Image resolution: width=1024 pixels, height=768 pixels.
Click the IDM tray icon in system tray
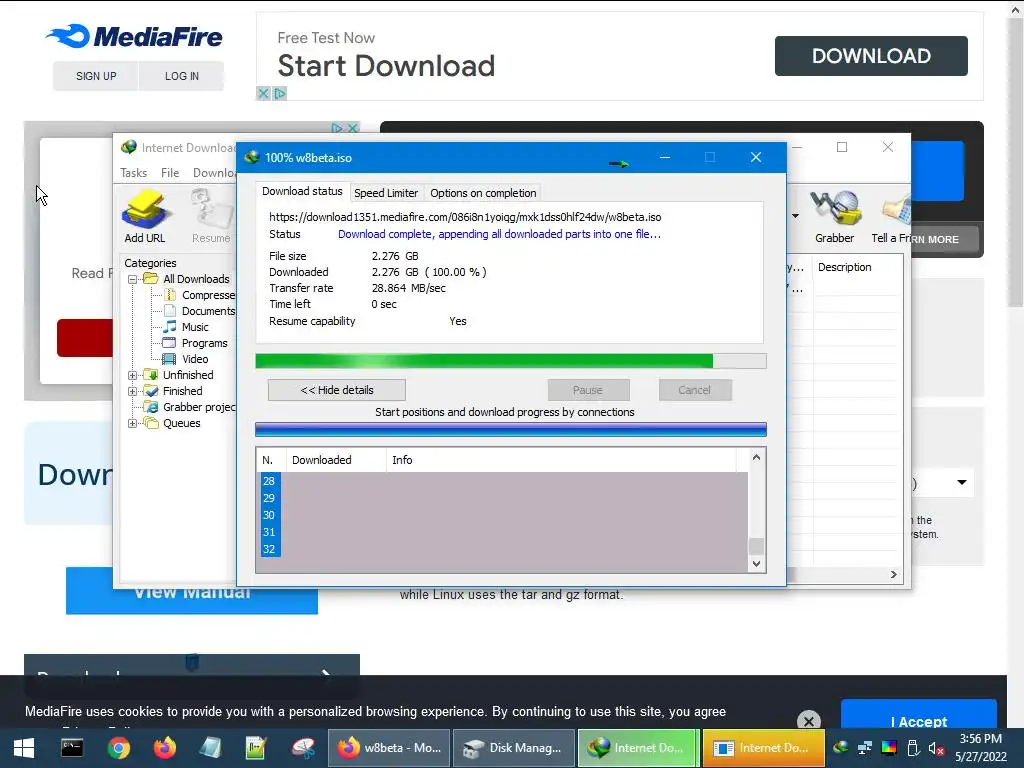[x=840, y=748]
